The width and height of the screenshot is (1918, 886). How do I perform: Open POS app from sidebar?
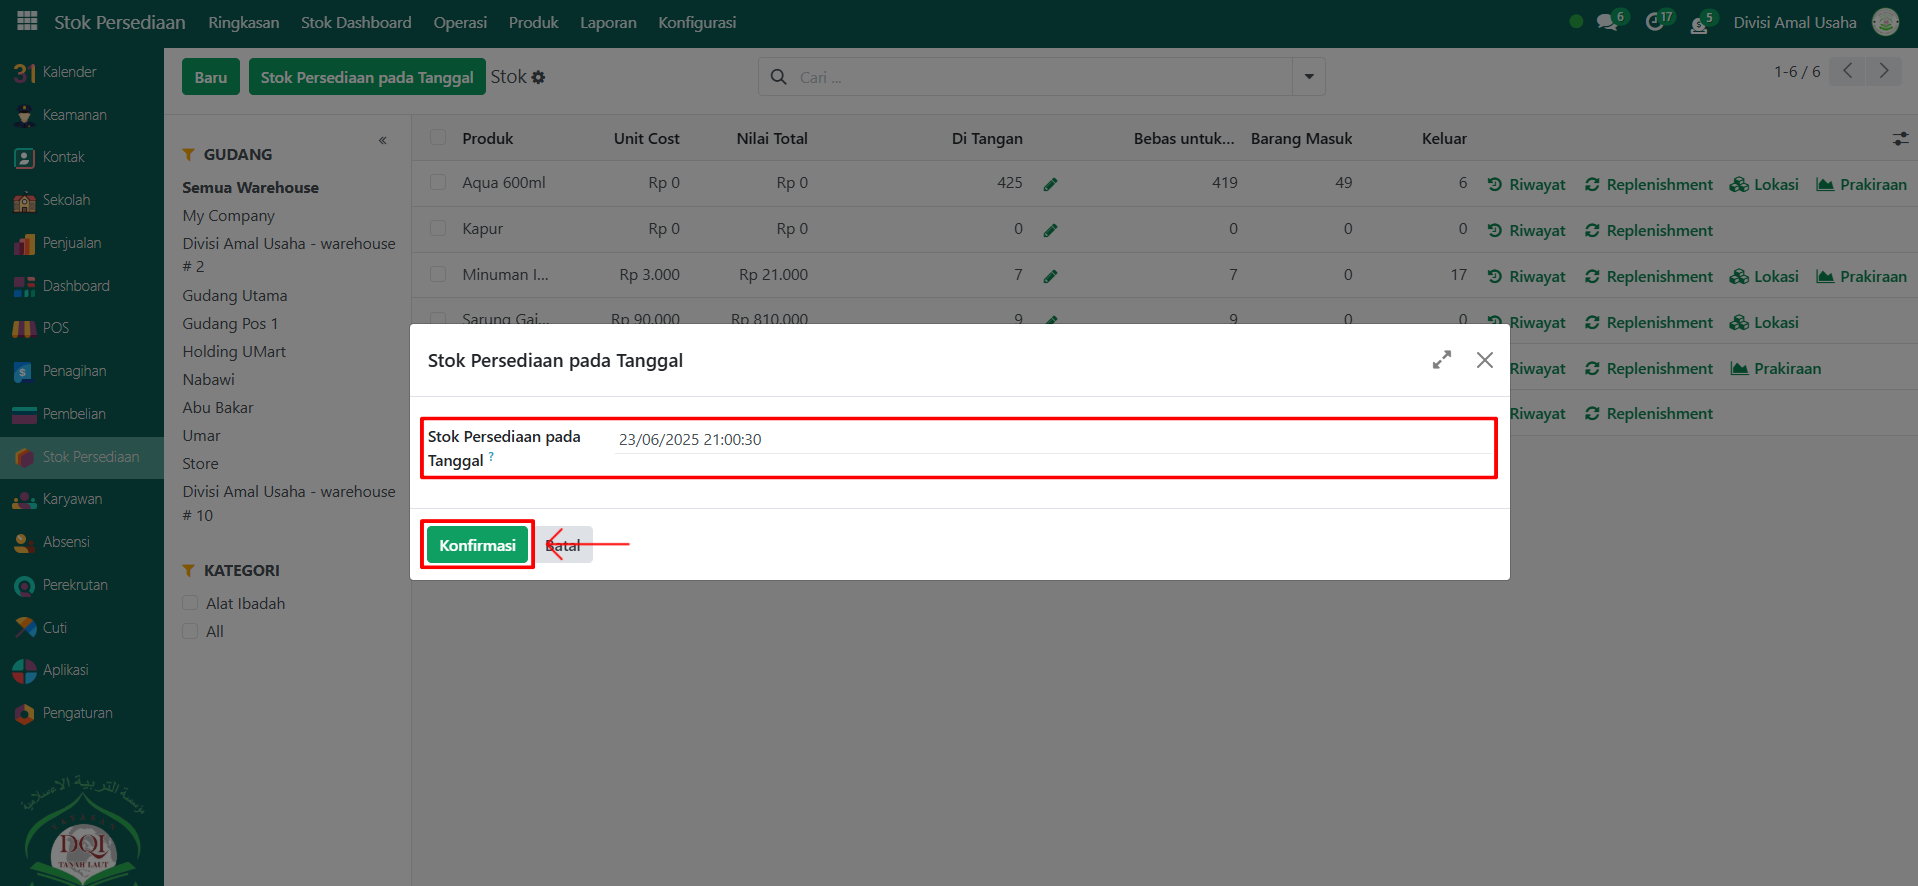click(56, 328)
